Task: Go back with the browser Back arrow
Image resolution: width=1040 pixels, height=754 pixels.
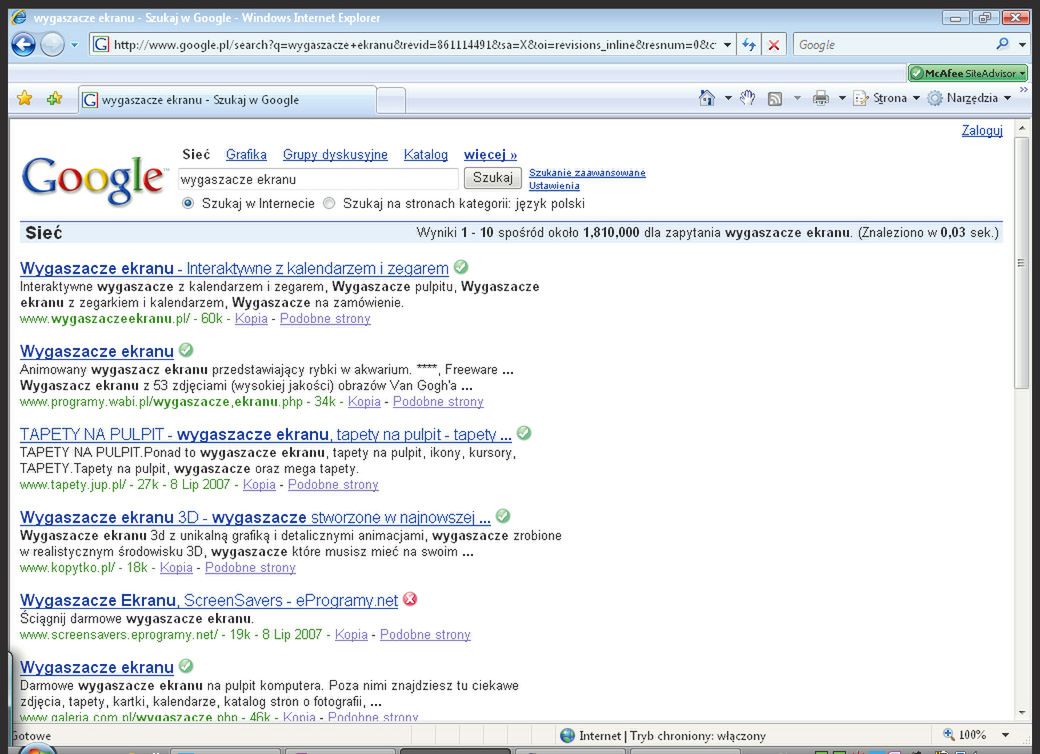Action: point(23,45)
